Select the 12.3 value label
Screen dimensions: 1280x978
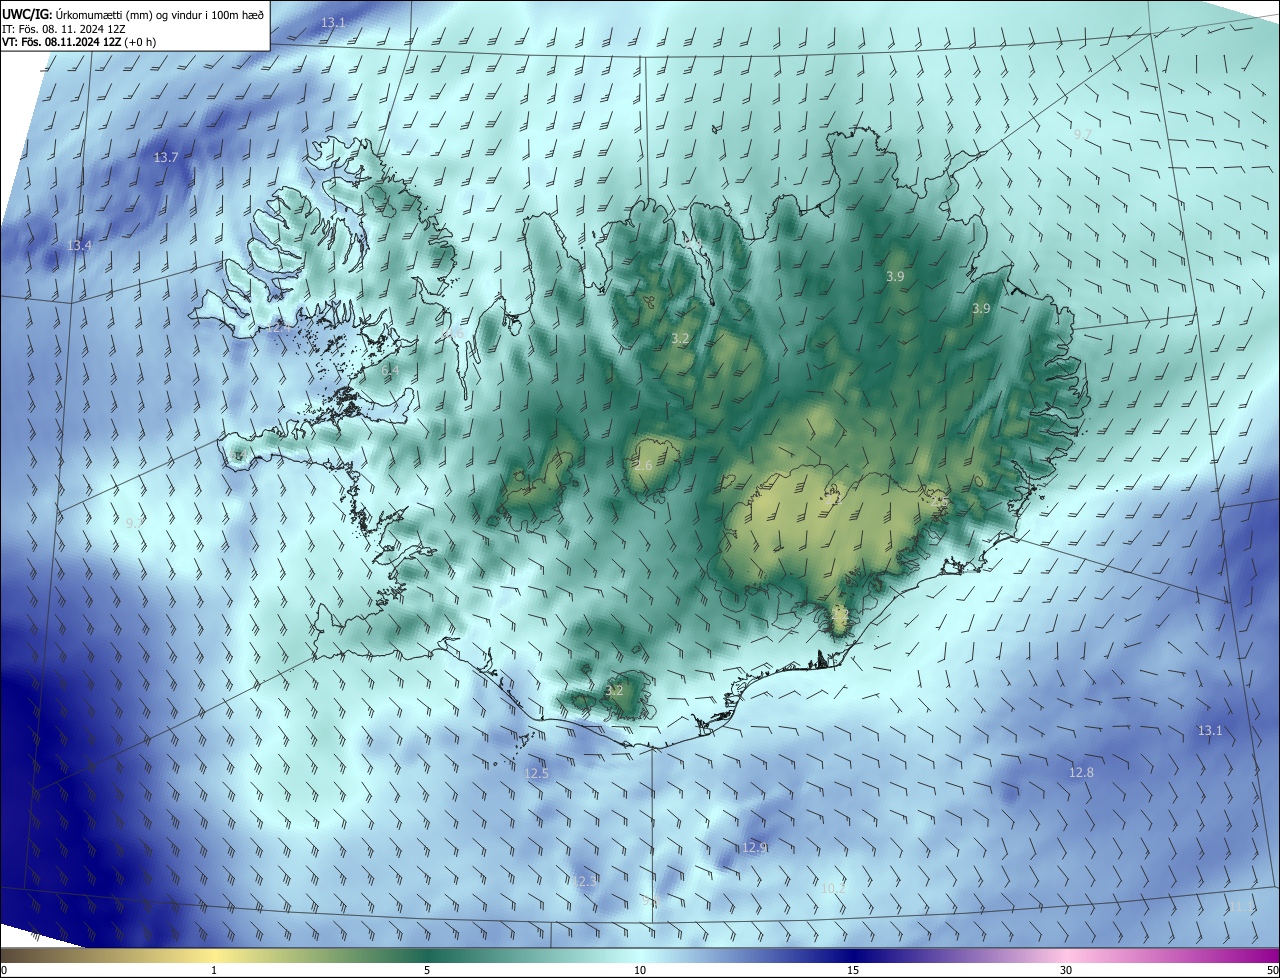[585, 881]
